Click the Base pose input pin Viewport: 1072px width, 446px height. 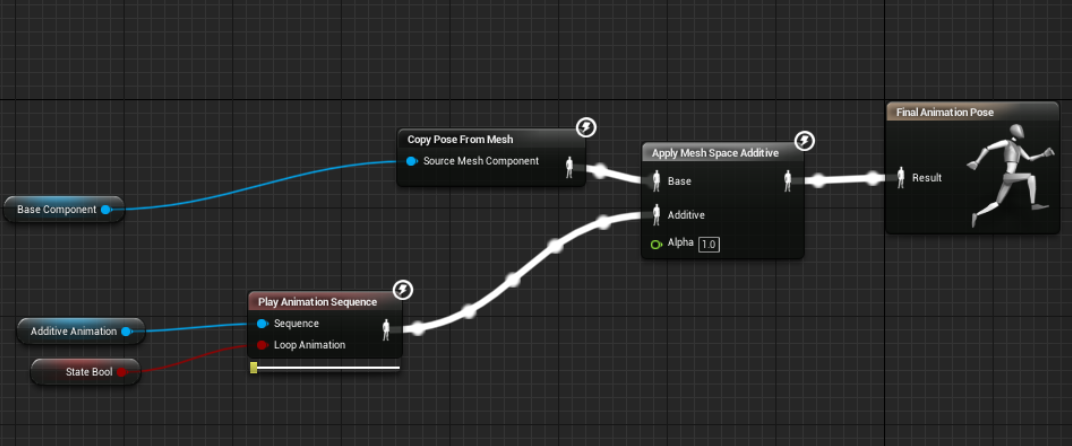(x=656, y=181)
